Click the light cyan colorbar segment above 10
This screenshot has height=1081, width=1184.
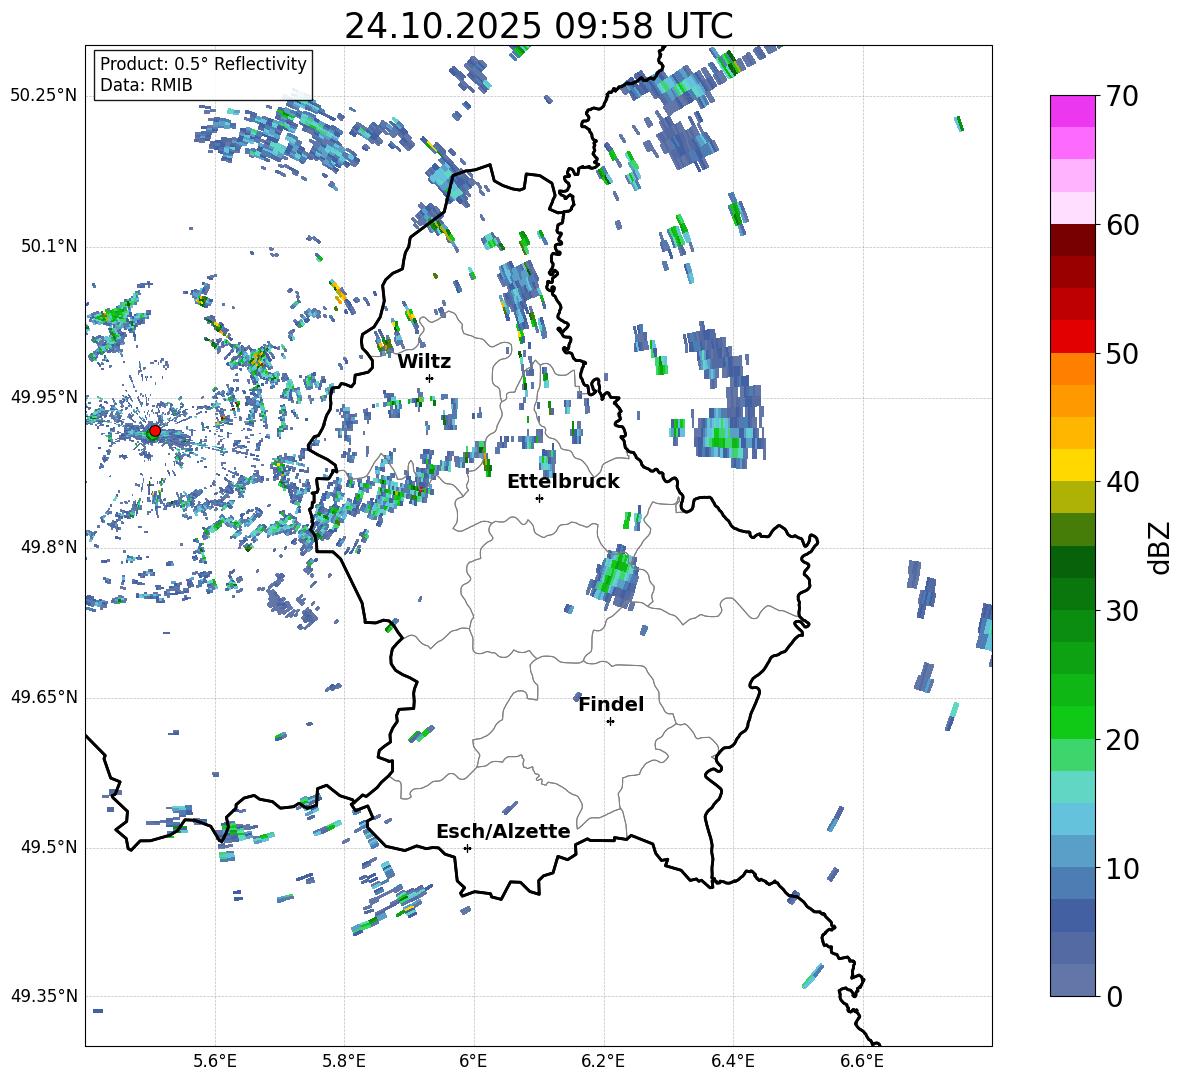[1072, 819]
